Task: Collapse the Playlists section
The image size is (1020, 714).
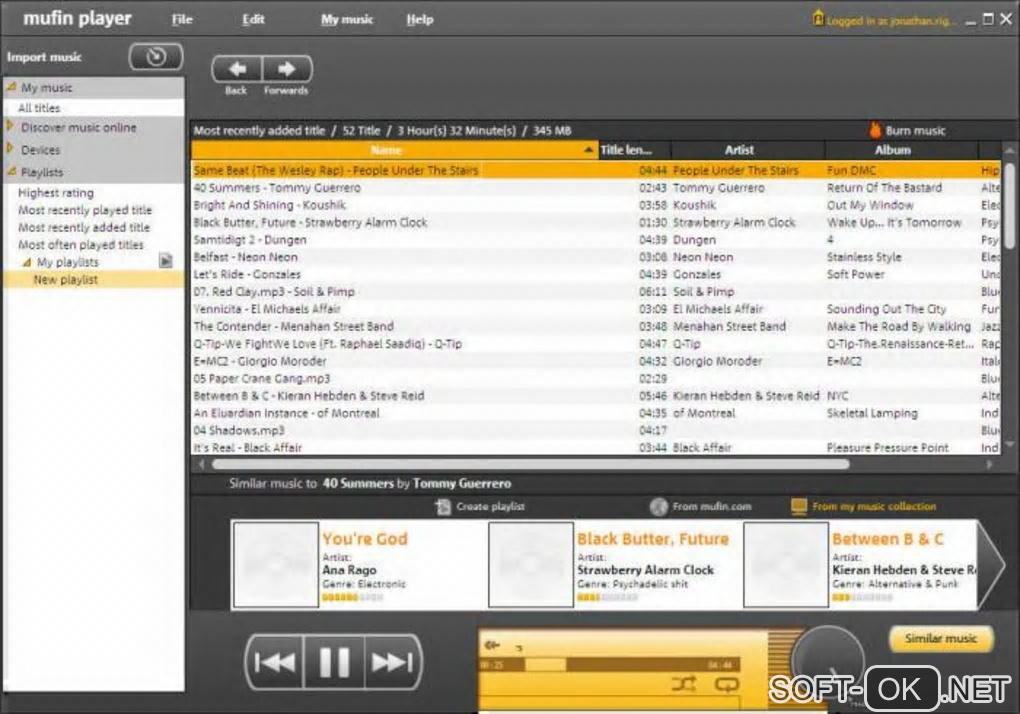Action: point(11,172)
